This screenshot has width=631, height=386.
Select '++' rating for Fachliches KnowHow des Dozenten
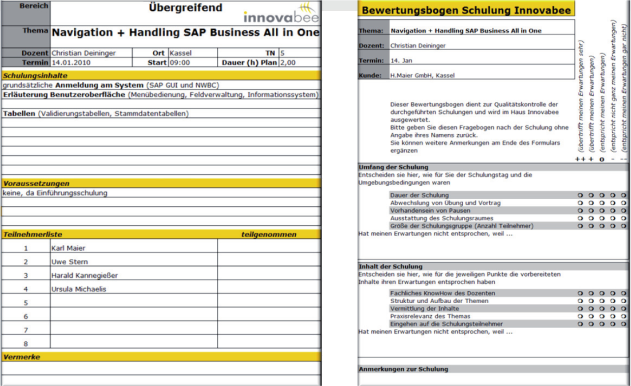click(x=580, y=293)
